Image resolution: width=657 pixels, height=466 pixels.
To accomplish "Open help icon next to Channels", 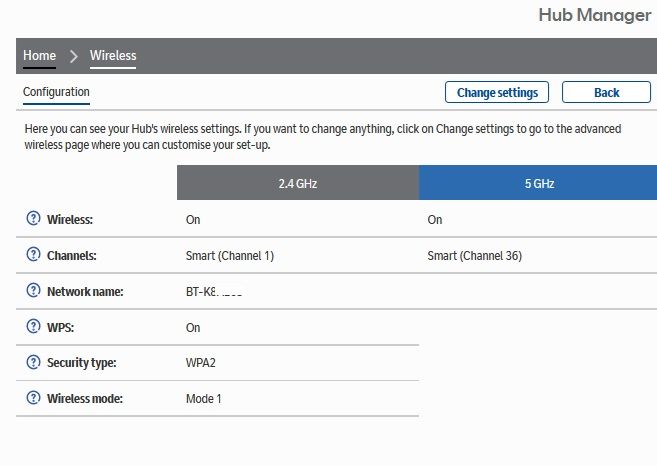I will point(33,255).
